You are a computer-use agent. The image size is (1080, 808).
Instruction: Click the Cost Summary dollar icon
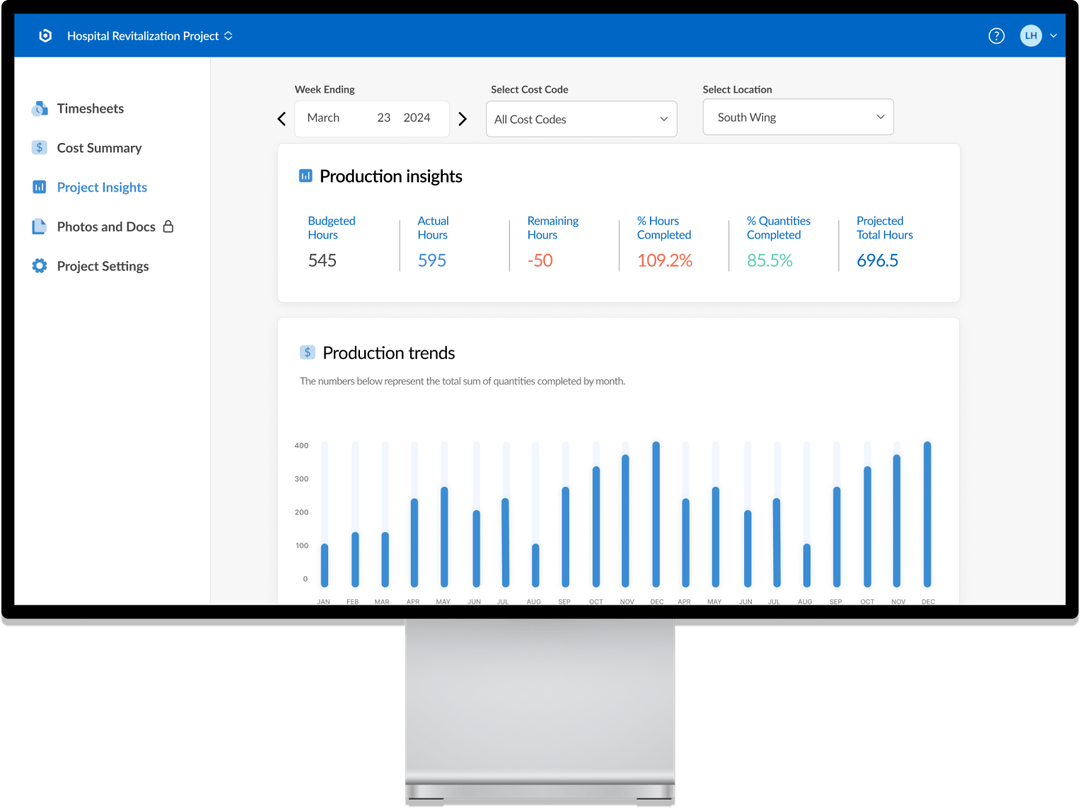pos(39,147)
